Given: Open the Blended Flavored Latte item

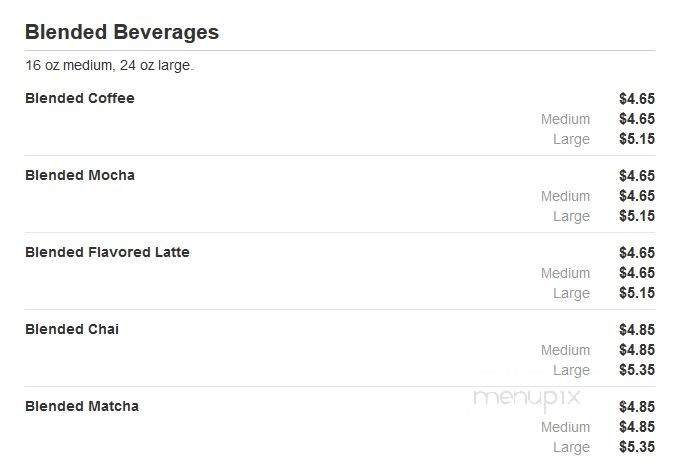Looking at the screenshot, I should tap(107, 252).
